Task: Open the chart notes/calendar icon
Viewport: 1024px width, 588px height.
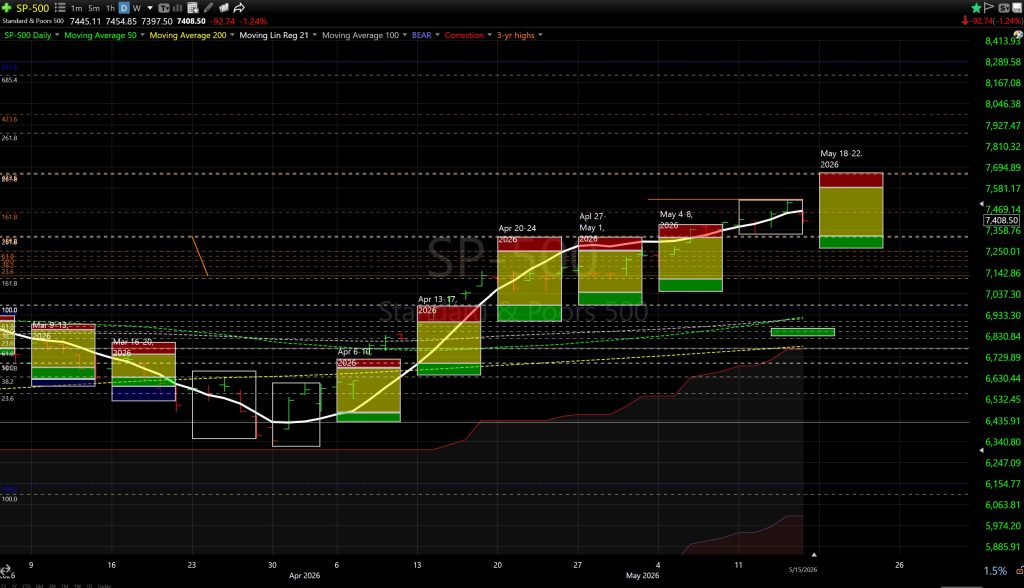Action: 193,8
